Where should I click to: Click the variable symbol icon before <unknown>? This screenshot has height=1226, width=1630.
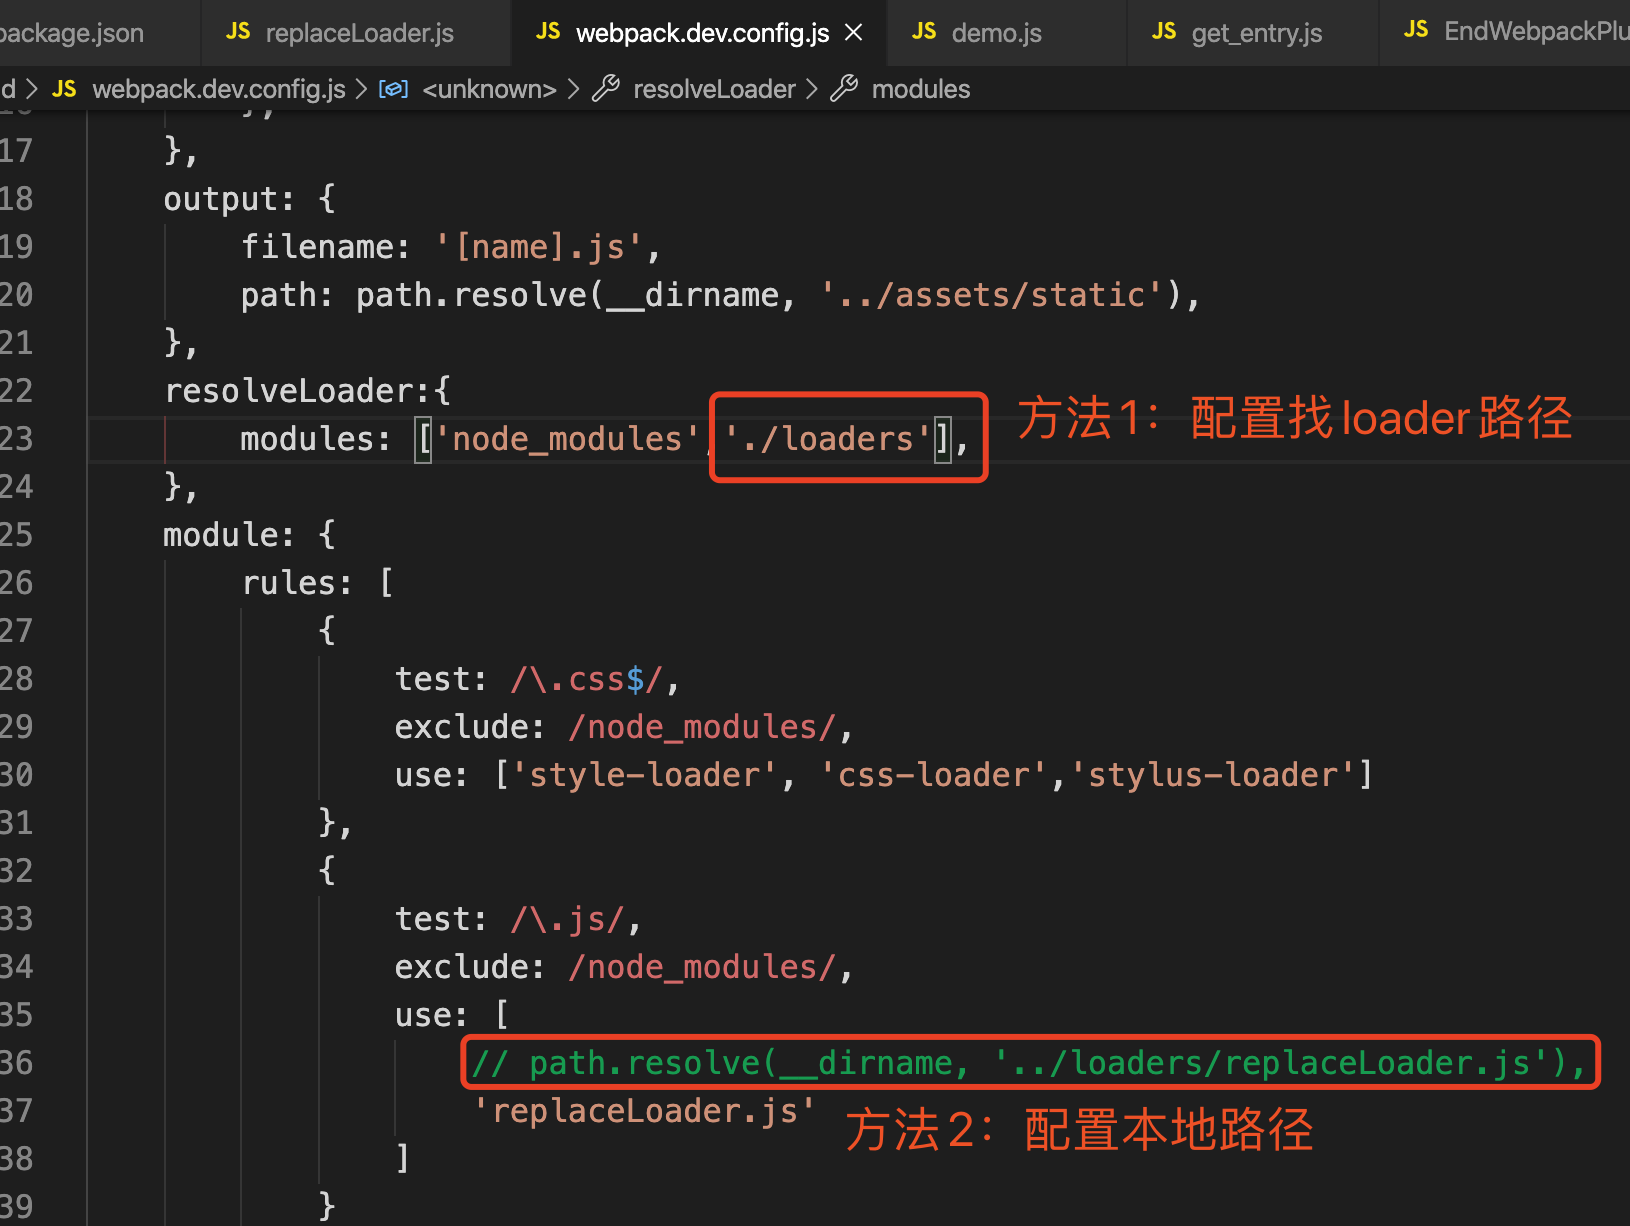(393, 89)
